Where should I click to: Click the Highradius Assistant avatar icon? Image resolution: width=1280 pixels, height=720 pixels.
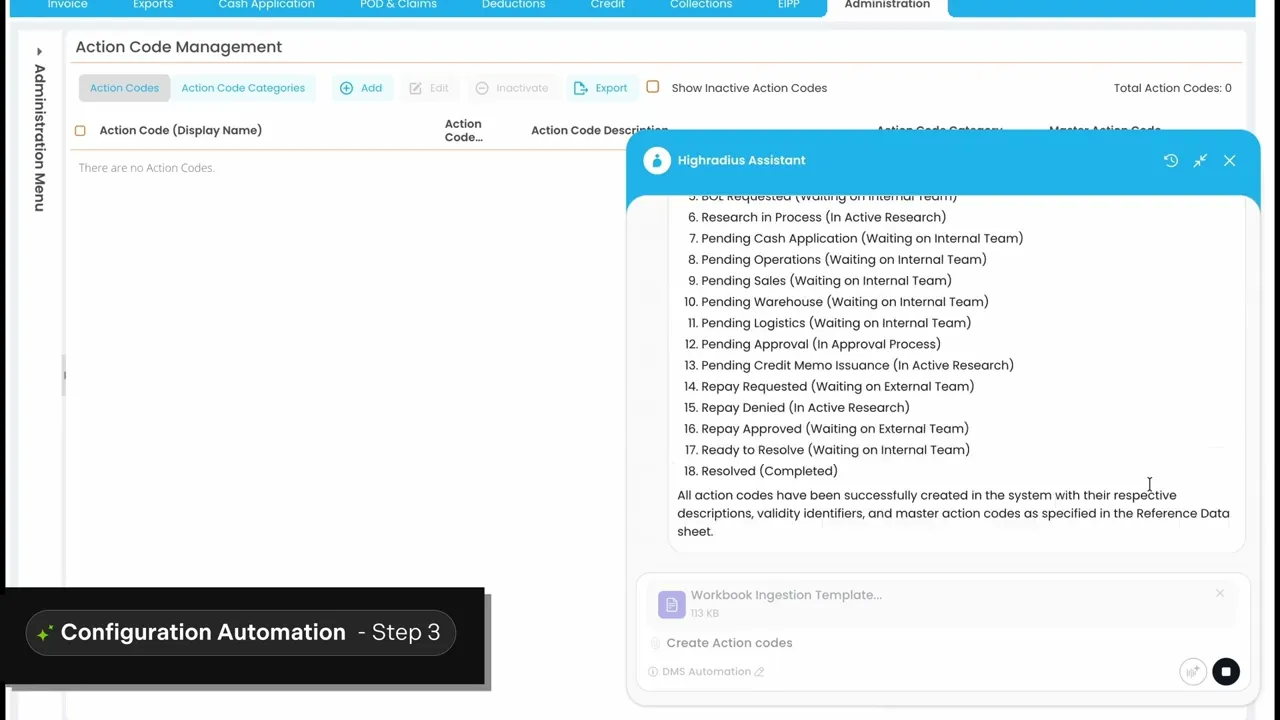pyautogui.click(x=657, y=160)
